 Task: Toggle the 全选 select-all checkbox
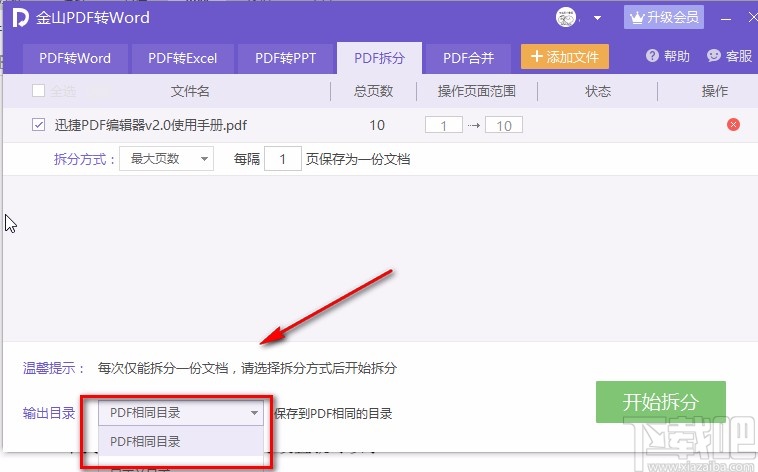[x=38, y=90]
